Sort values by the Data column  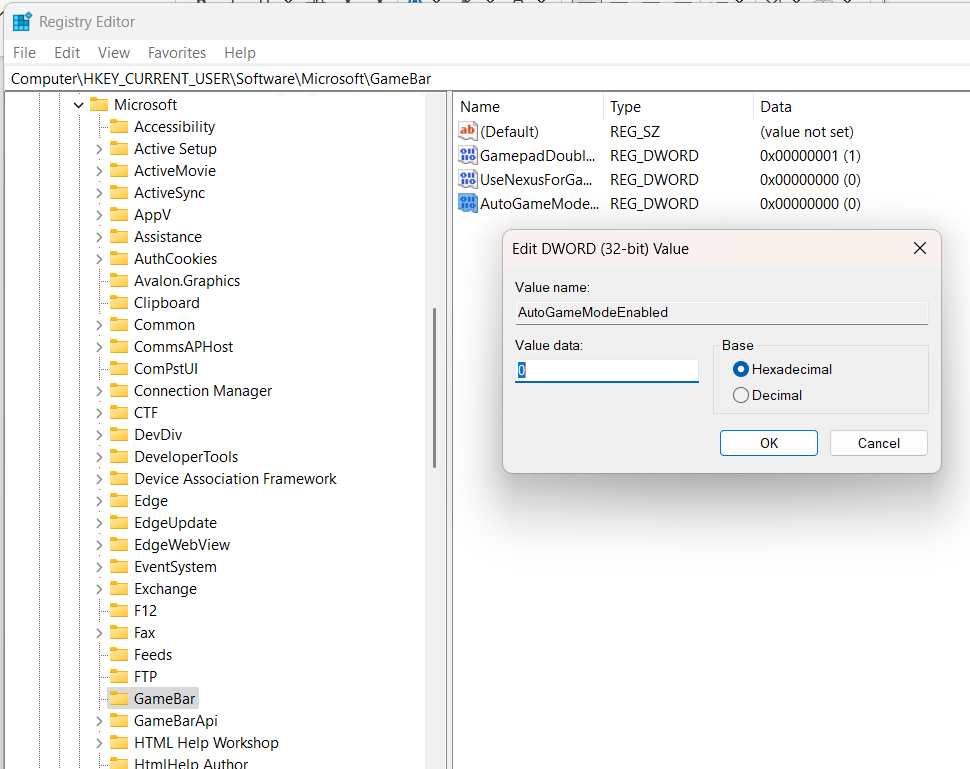click(x=862, y=106)
